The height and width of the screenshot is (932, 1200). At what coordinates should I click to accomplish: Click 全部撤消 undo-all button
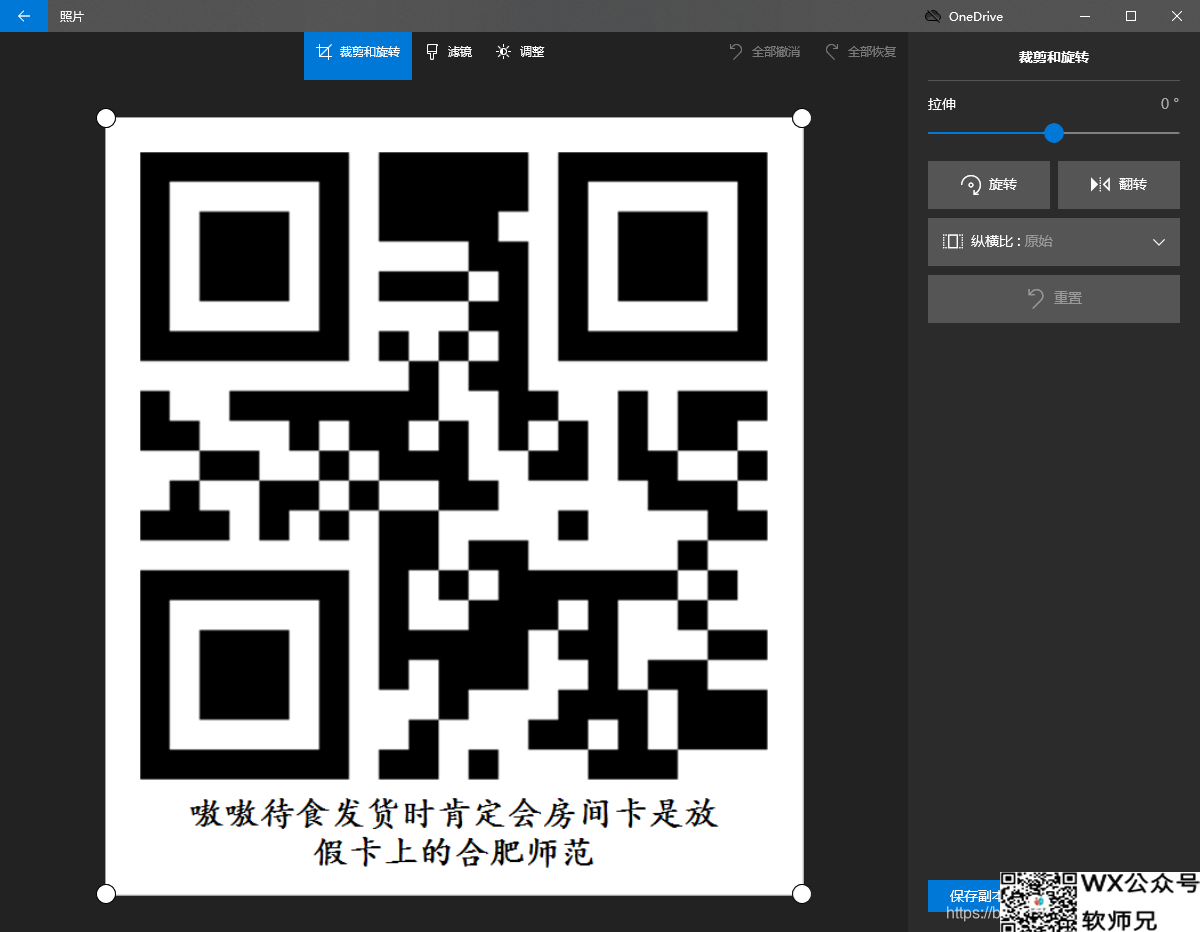pyautogui.click(x=764, y=52)
